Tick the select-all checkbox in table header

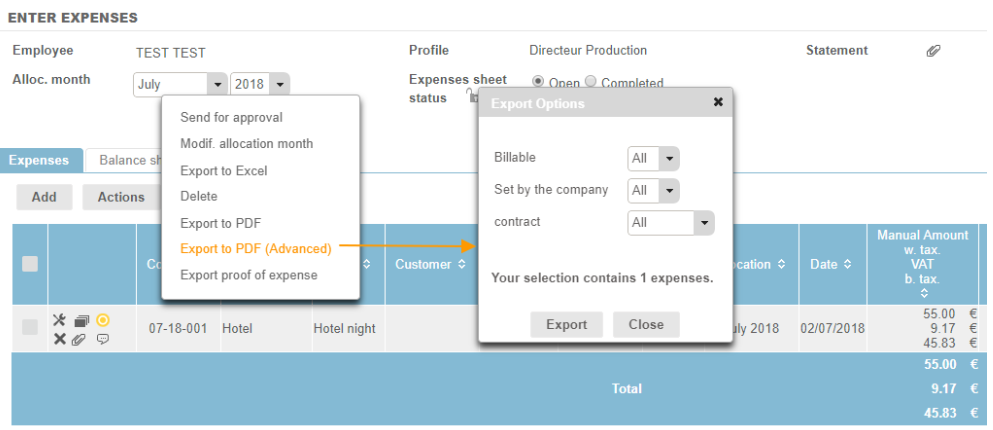coord(30,264)
